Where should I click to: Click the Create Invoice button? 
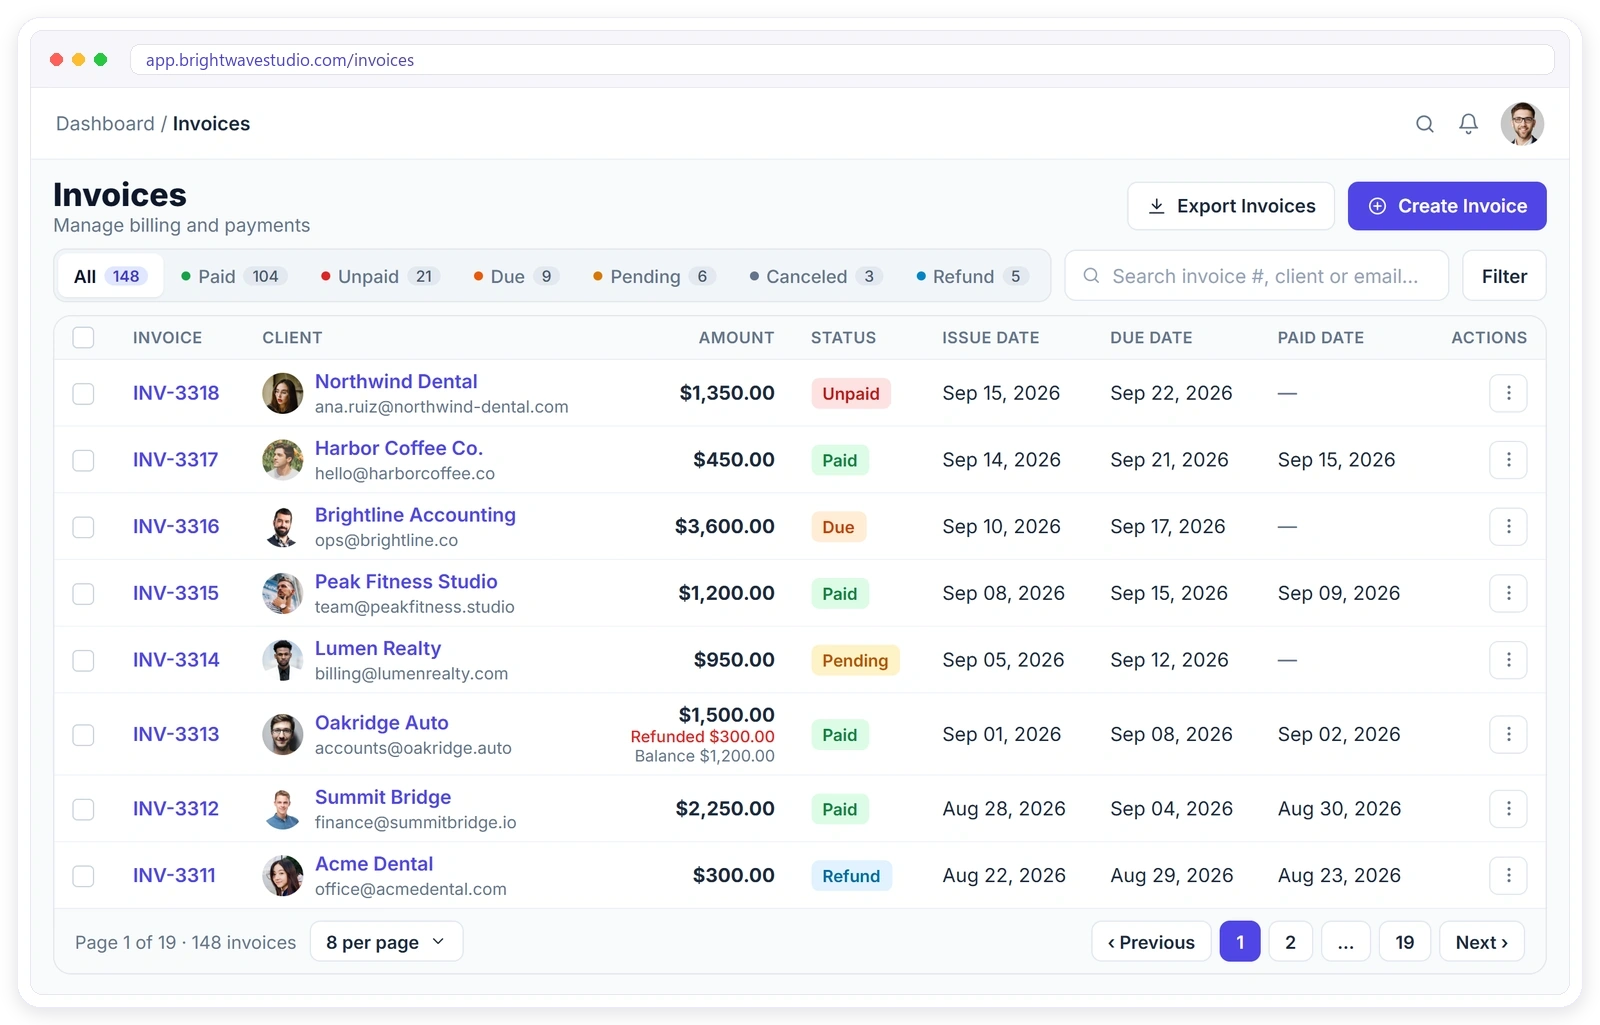tap(1447, 206)
